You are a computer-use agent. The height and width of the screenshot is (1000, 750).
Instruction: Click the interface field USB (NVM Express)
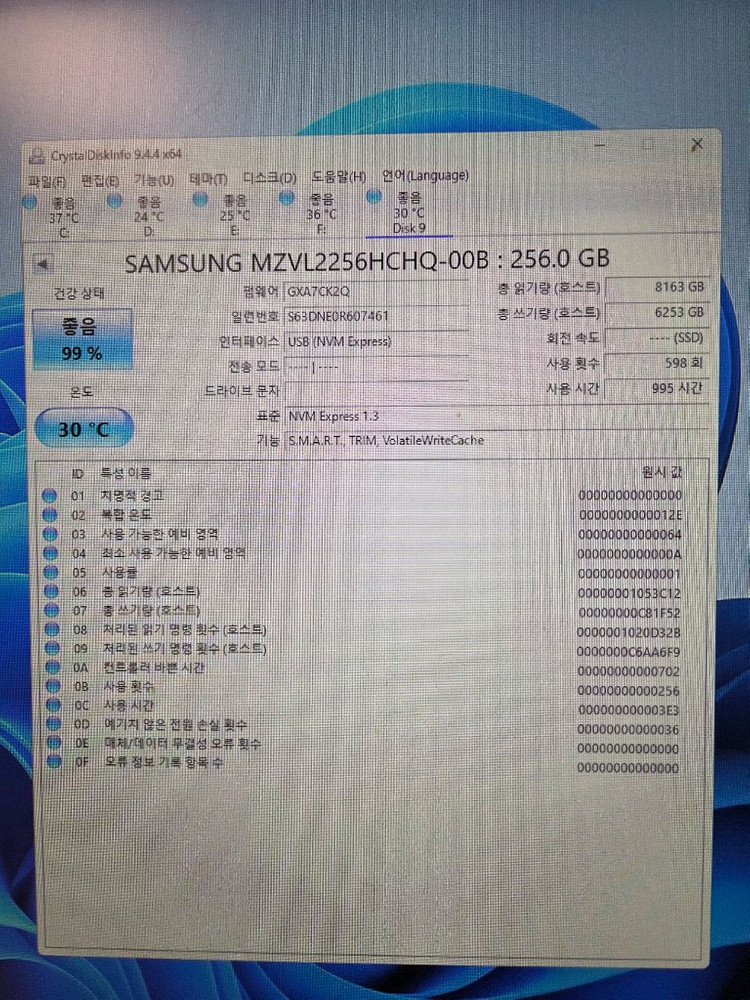(x=376, y=342)
